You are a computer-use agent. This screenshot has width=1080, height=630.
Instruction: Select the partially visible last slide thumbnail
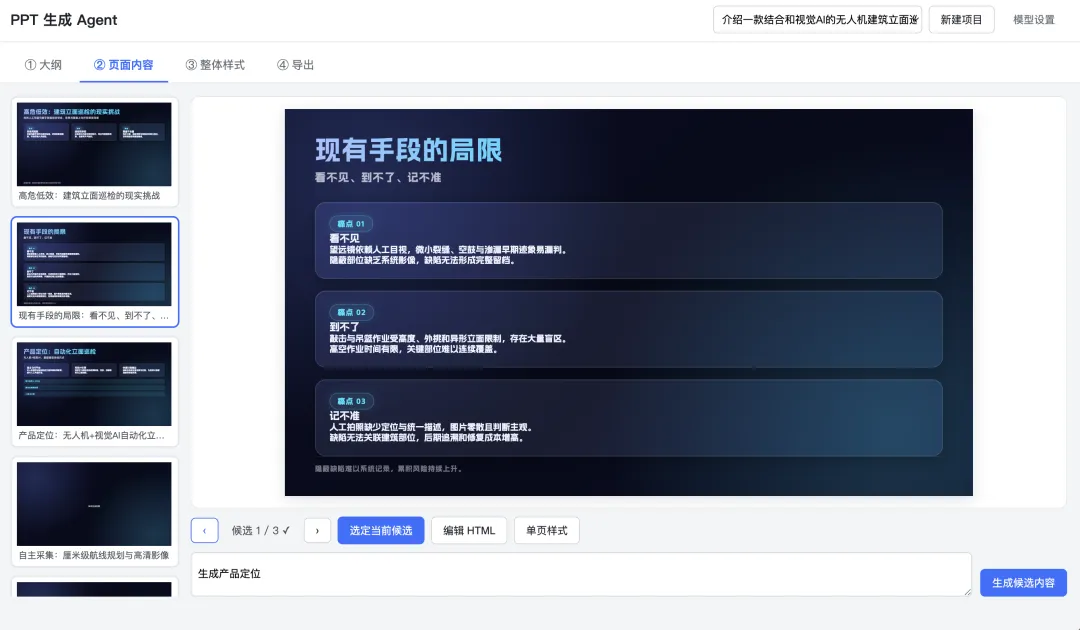tap(94, 588)
